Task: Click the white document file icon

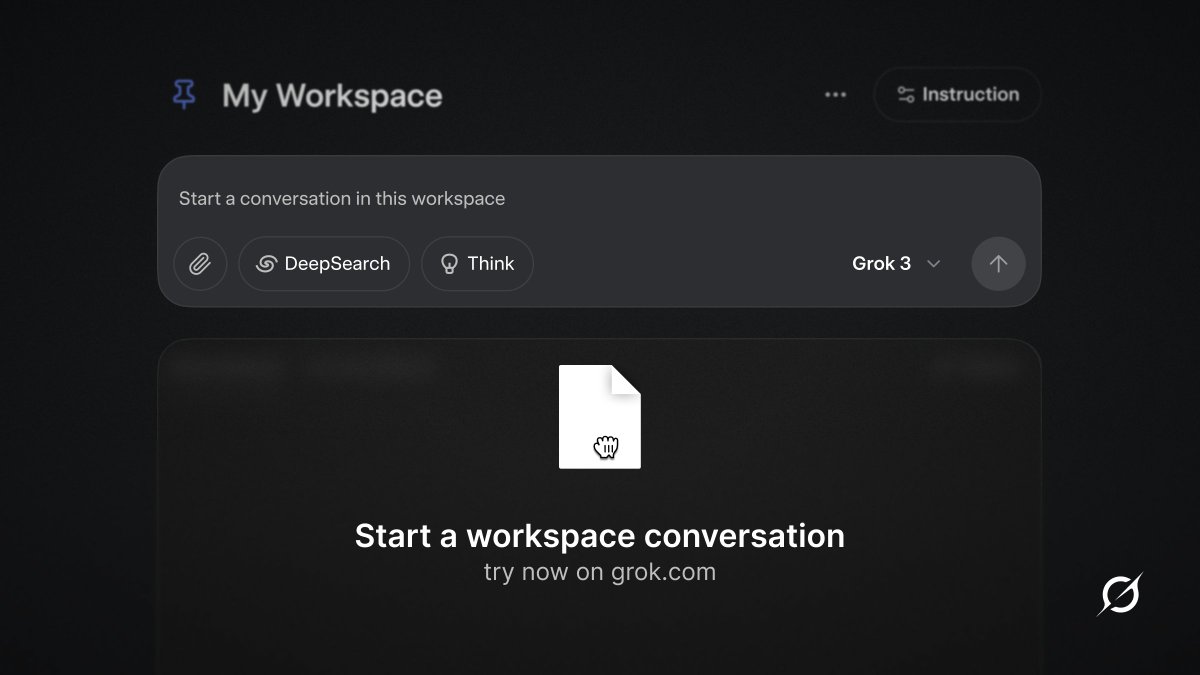Action: [600, 417]
